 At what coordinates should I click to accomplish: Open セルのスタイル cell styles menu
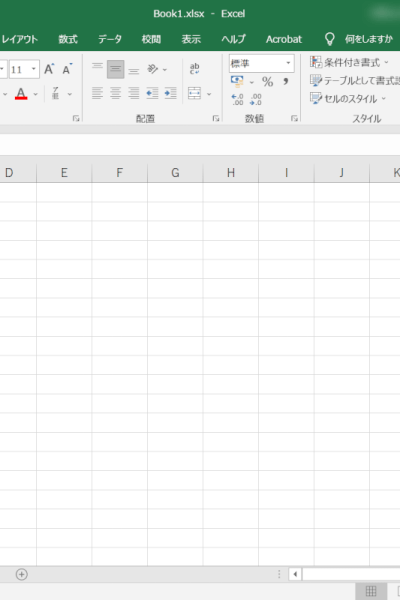pos(348,99)
